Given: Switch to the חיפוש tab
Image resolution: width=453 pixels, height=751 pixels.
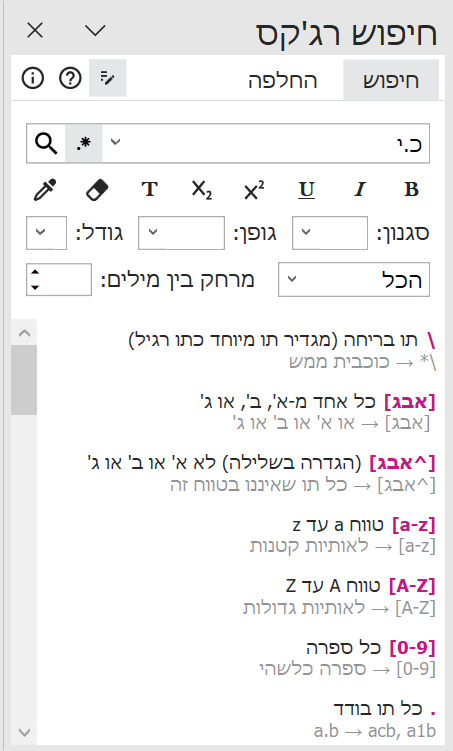Looking at the screenshot, I should [x=391, y=80].
